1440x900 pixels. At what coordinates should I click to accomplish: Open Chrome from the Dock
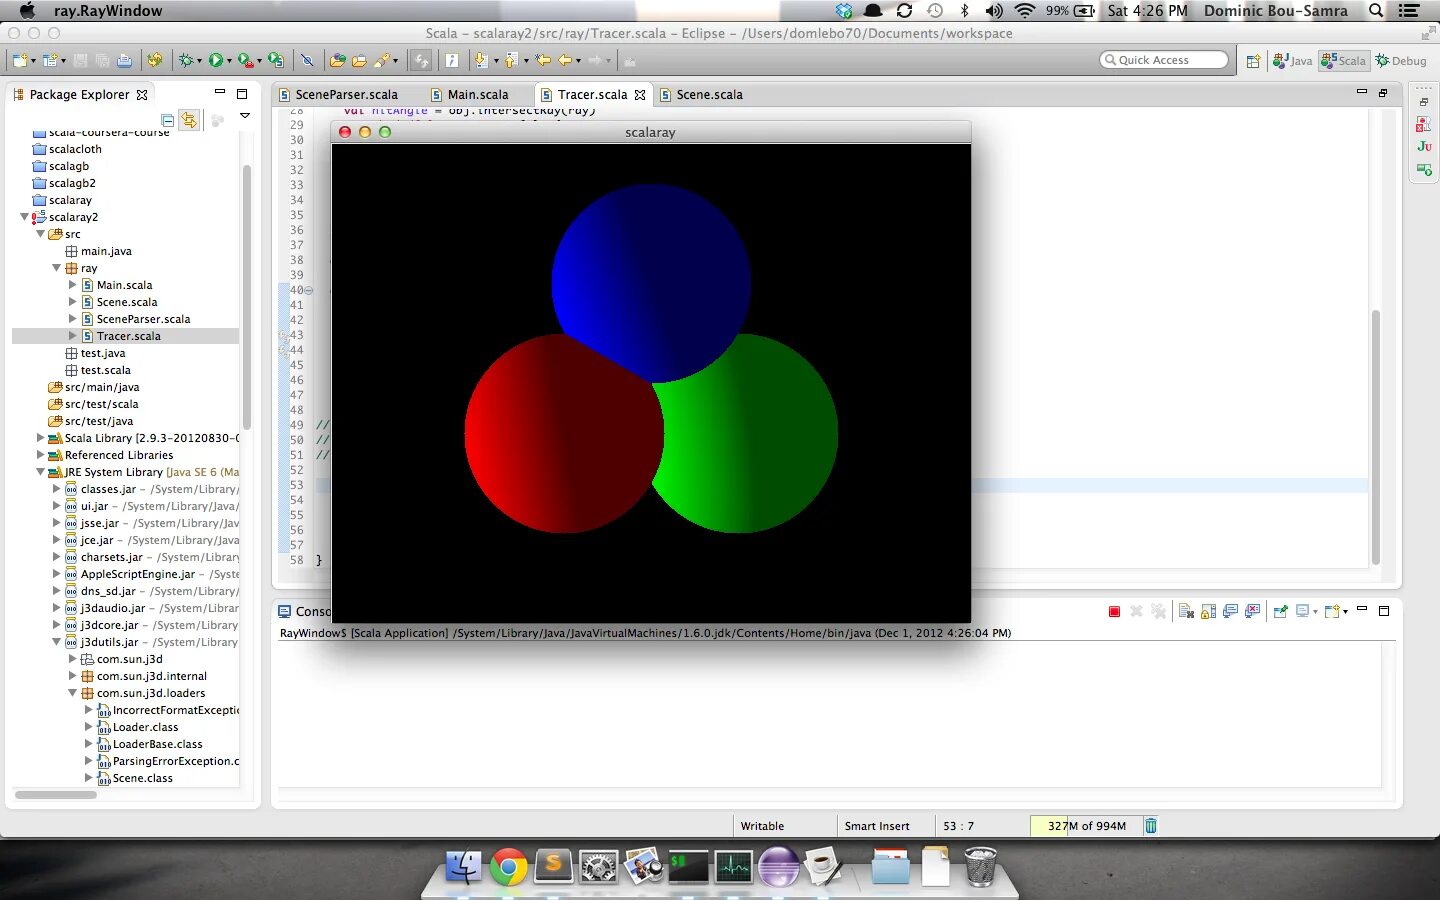pos(508,867)
